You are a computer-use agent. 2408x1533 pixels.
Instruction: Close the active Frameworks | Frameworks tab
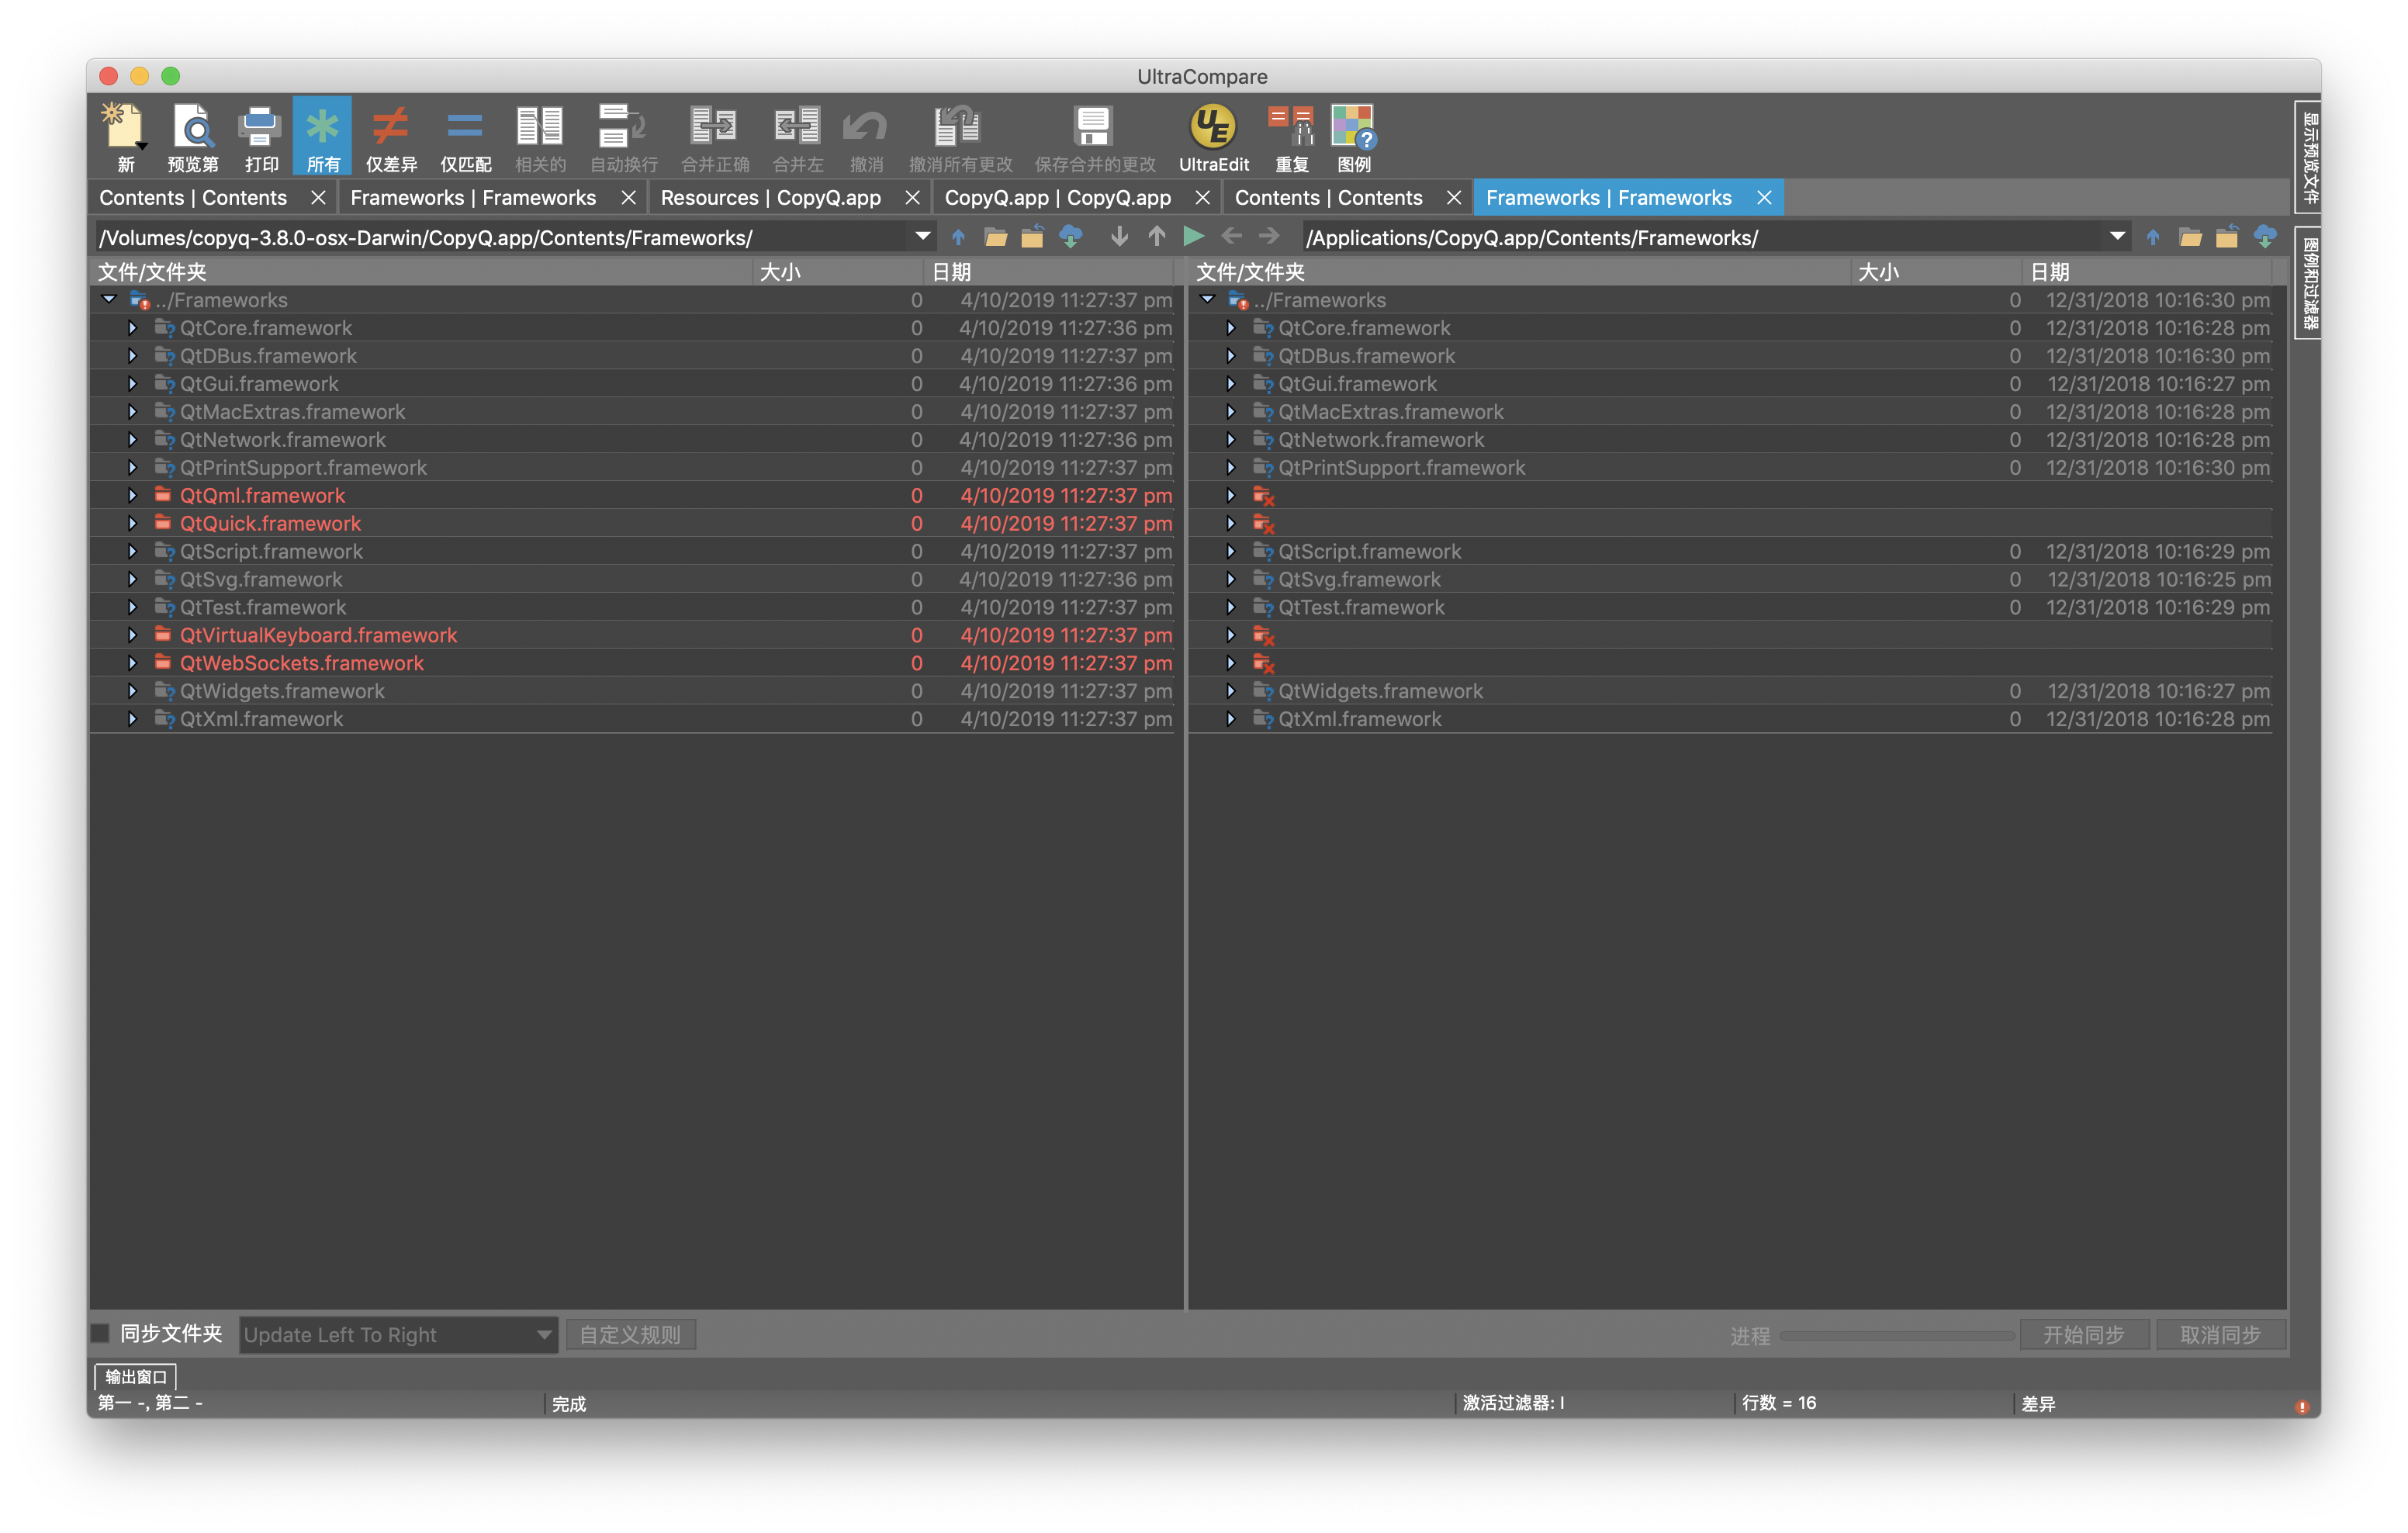click(1764, 197)
